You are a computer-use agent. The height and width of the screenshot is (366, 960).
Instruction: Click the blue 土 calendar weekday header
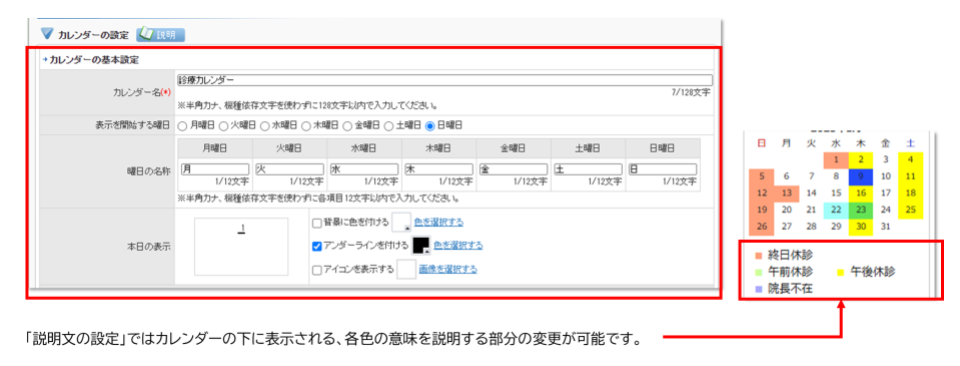(910, 143)
